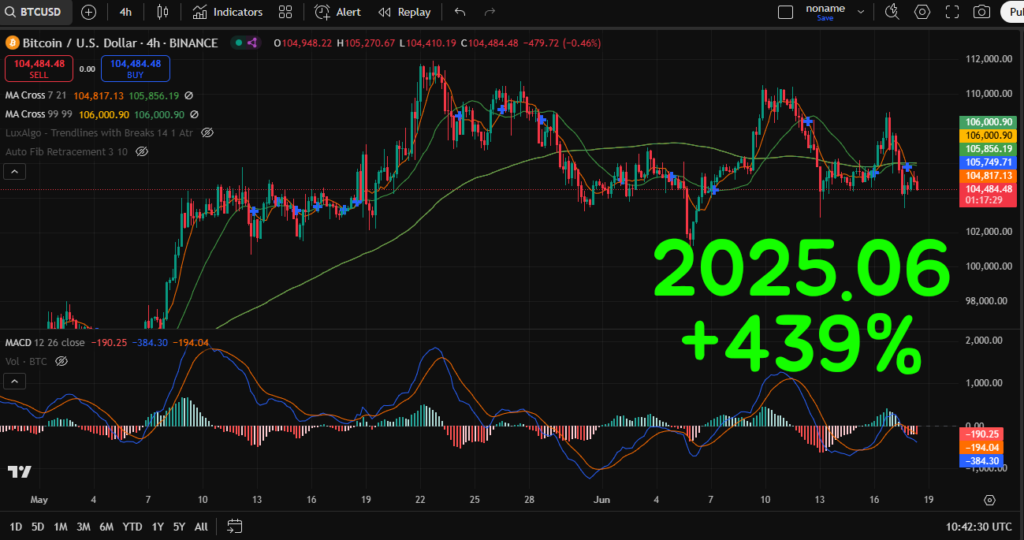Collapse MACD pane legend chevron
The height and width of the screenshot is (540, 1024).
[15, 381]
